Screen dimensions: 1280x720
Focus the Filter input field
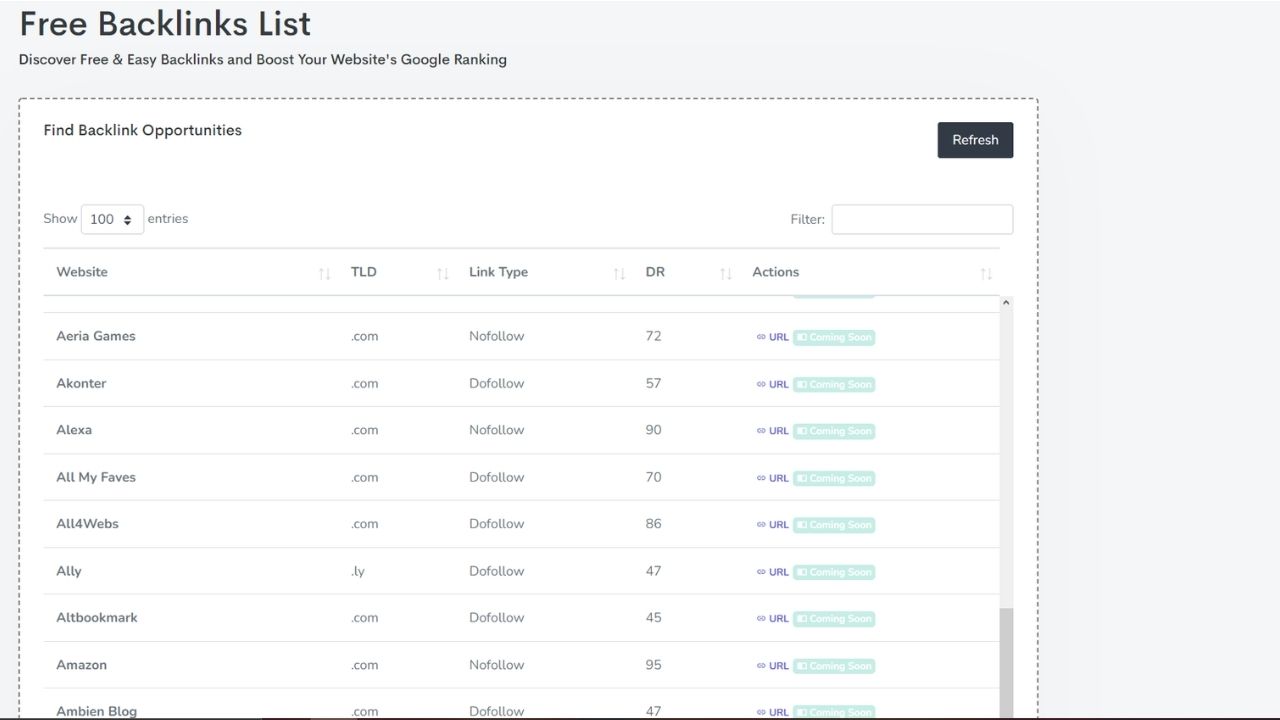click(922, 220)
